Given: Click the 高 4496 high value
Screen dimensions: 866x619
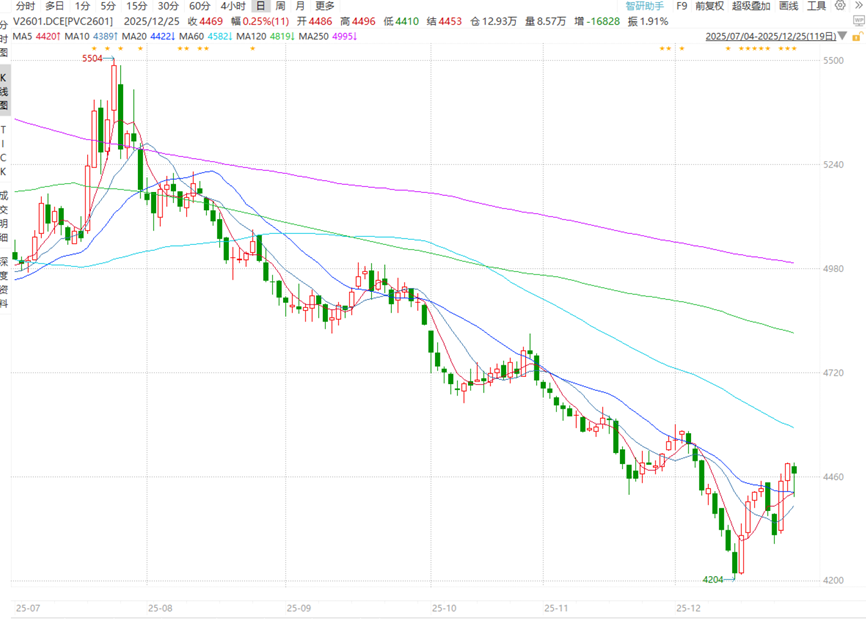Looking at the screenshot, I should pyautogui.click(x=358, y=22).
